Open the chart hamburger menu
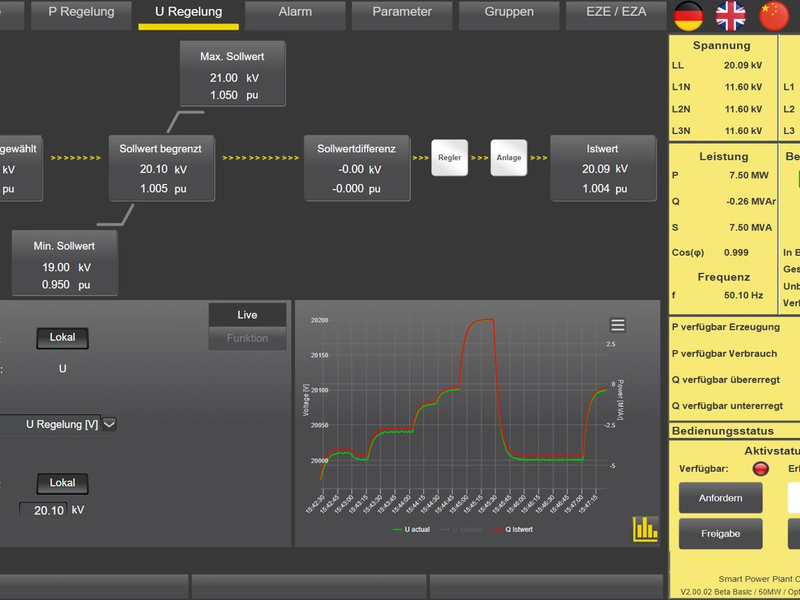 pyautogui.click(x=618, y=325)
